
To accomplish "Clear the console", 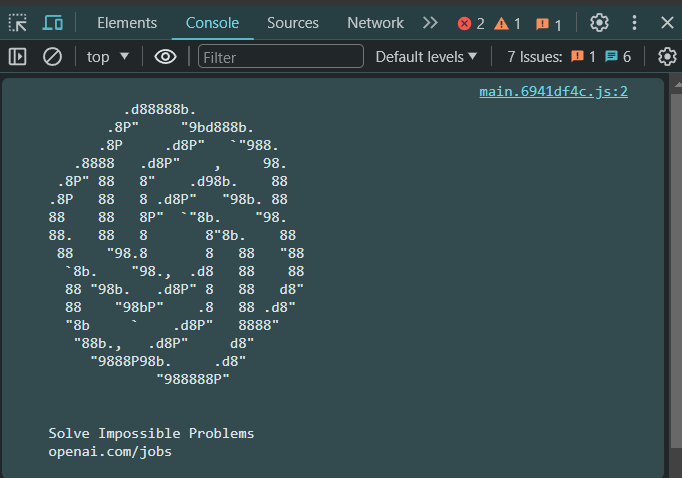I will click(x=52, y=57).
